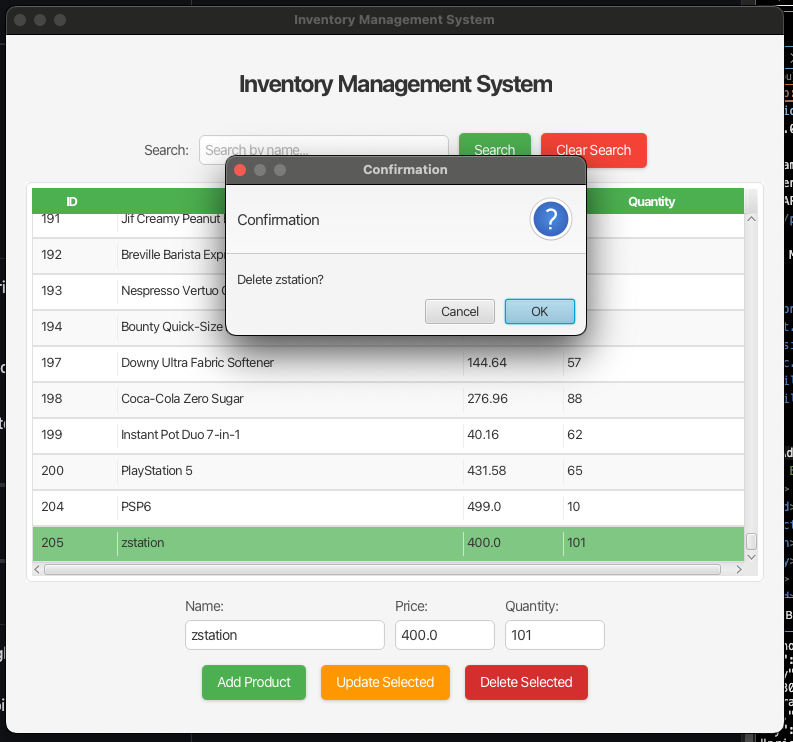793x742 pixels.
Task: Sort by the Quantity column header
Action: [651, 201]
